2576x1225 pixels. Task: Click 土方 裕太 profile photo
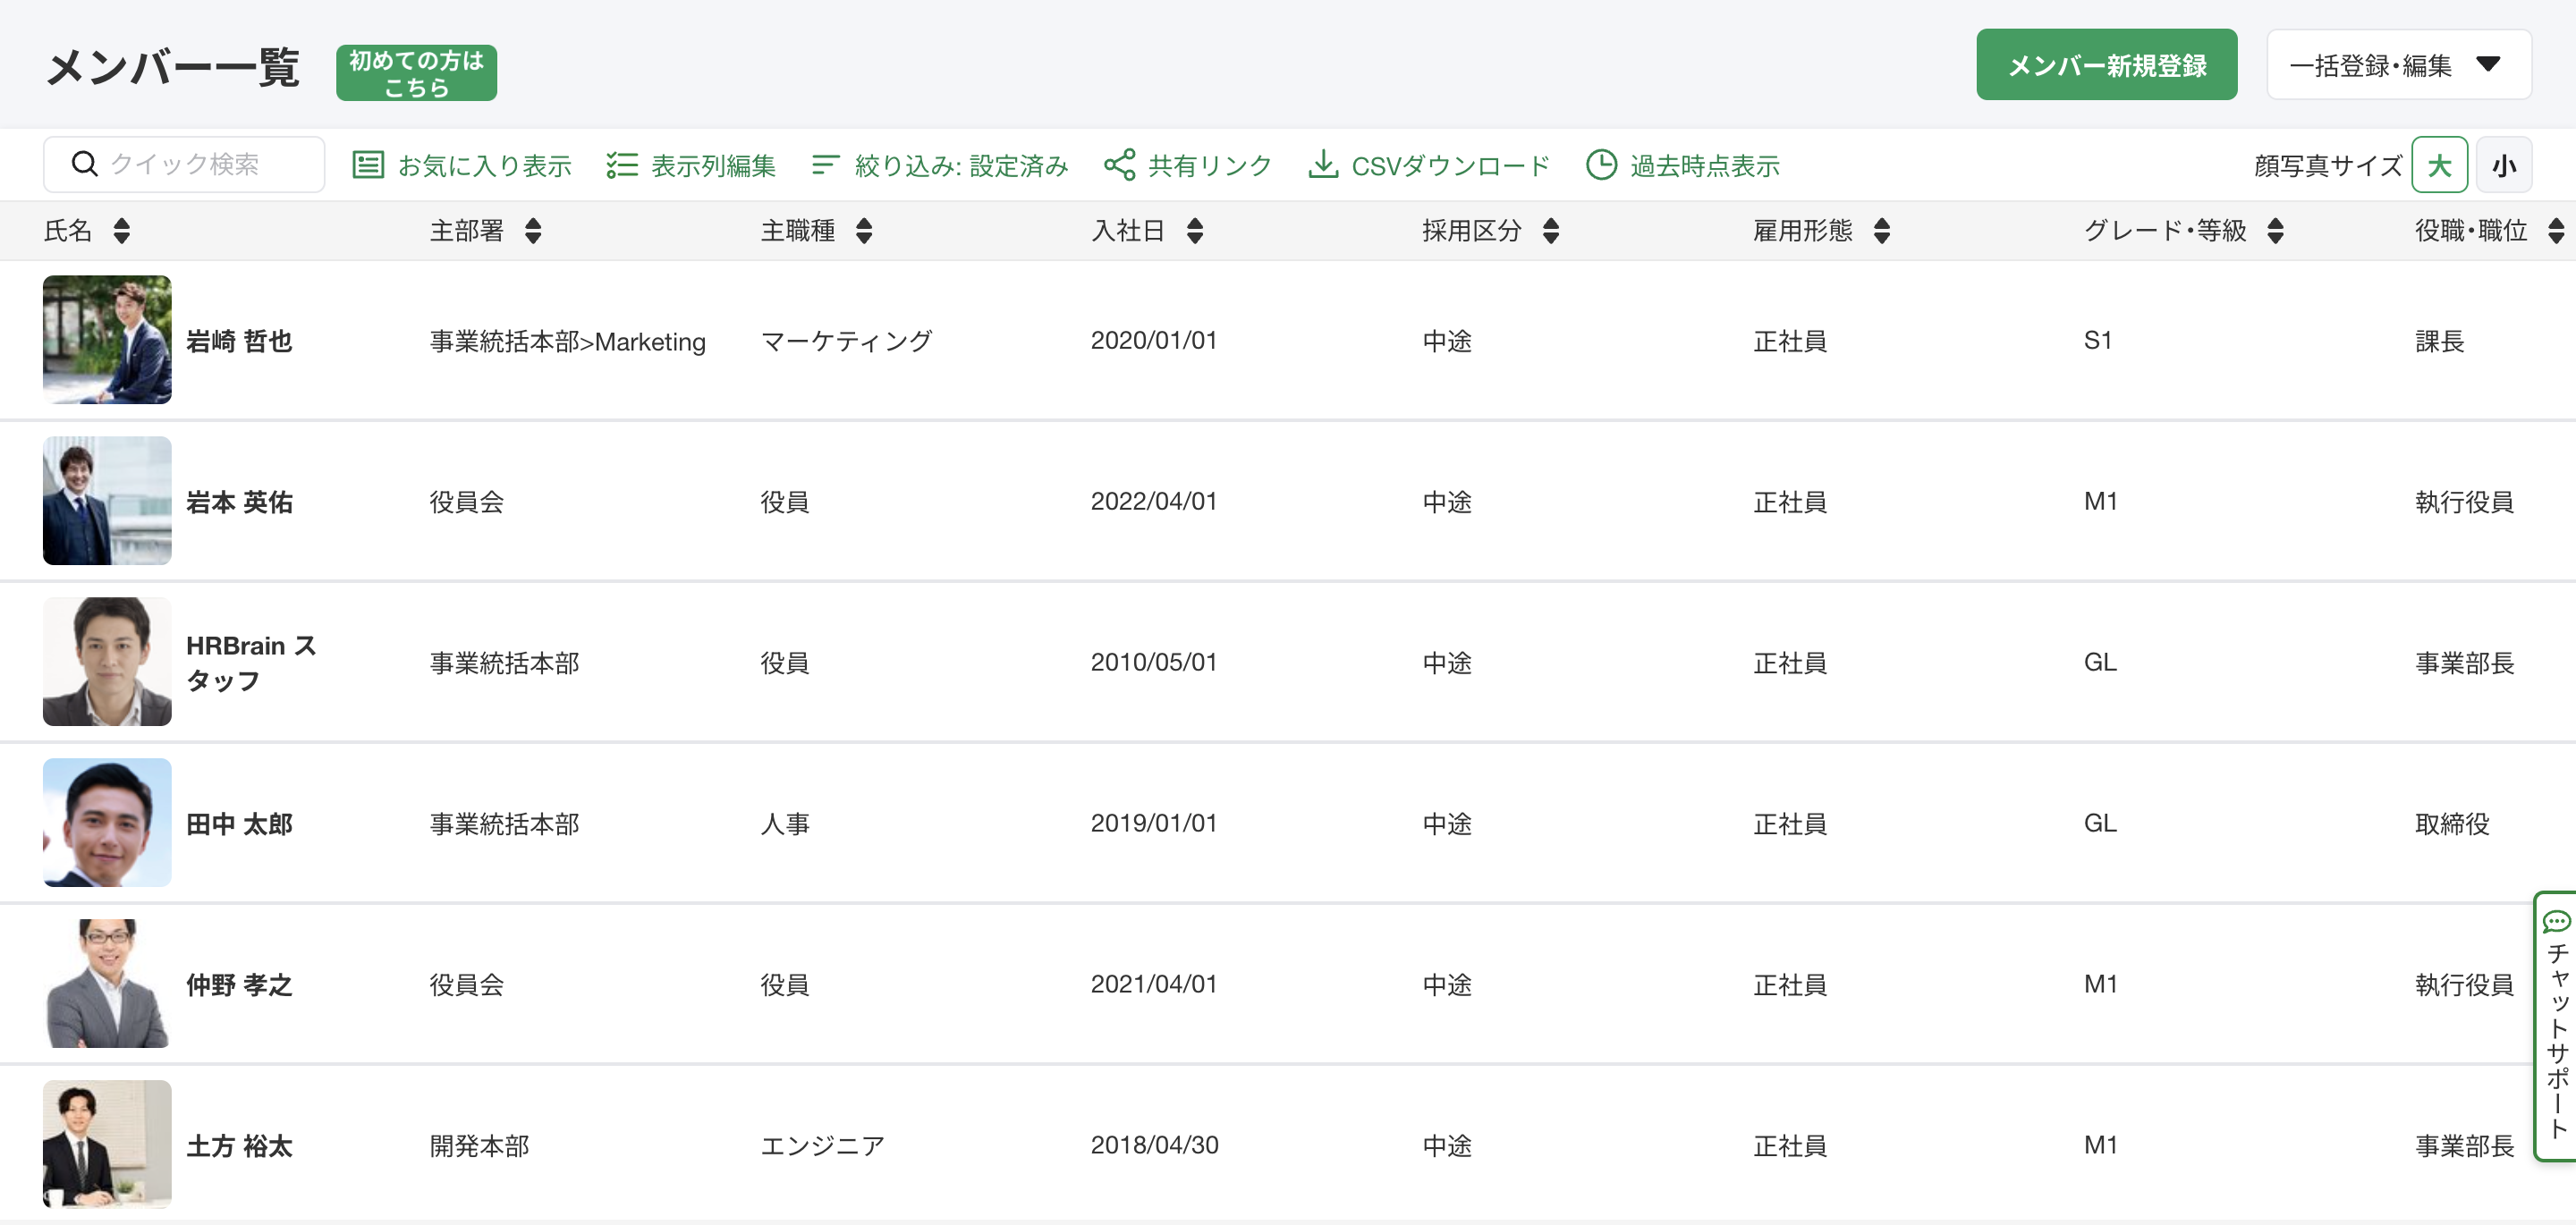[x=107, y=1145]
